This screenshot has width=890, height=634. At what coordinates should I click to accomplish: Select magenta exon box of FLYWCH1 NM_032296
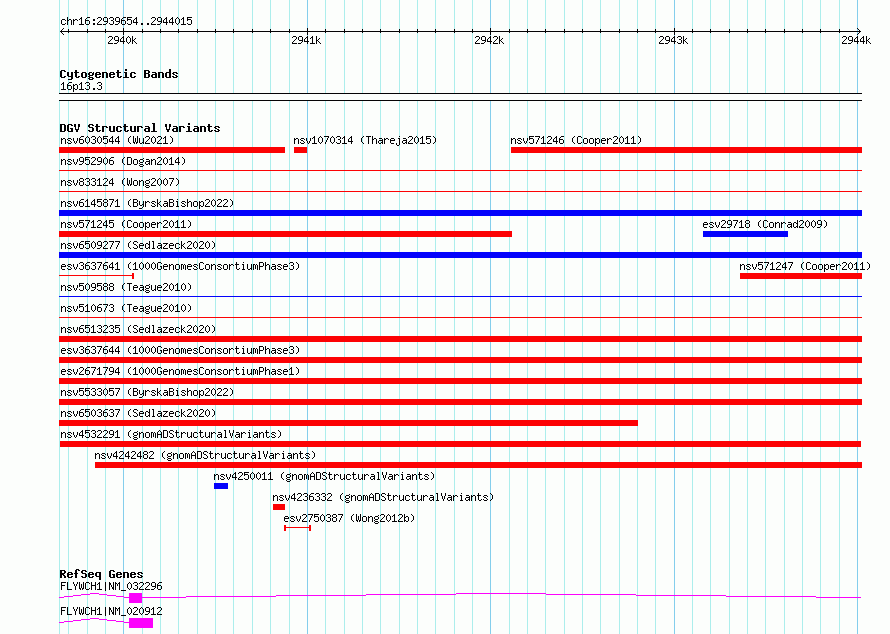pos(135,598)
